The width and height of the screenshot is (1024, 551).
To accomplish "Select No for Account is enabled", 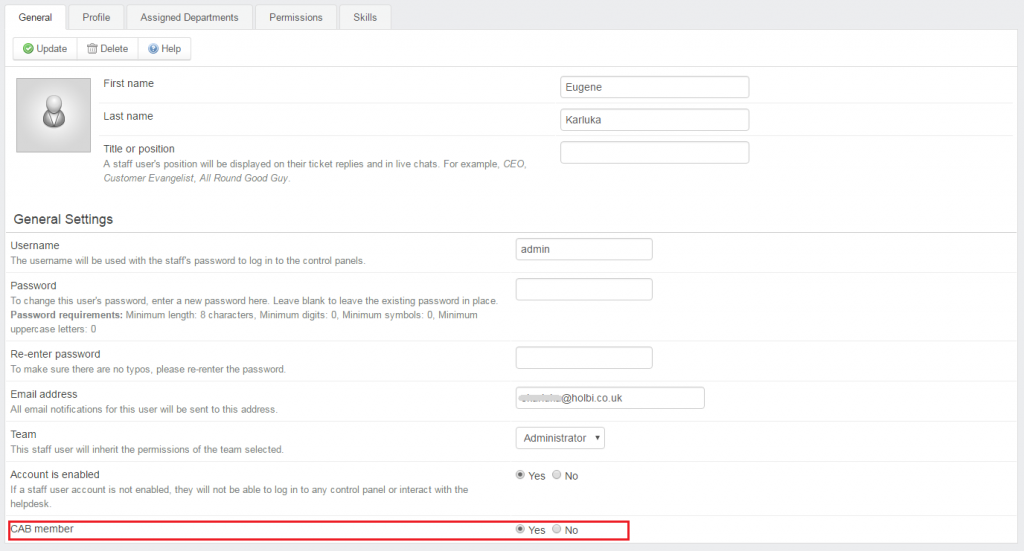I will tap(556, 475).
